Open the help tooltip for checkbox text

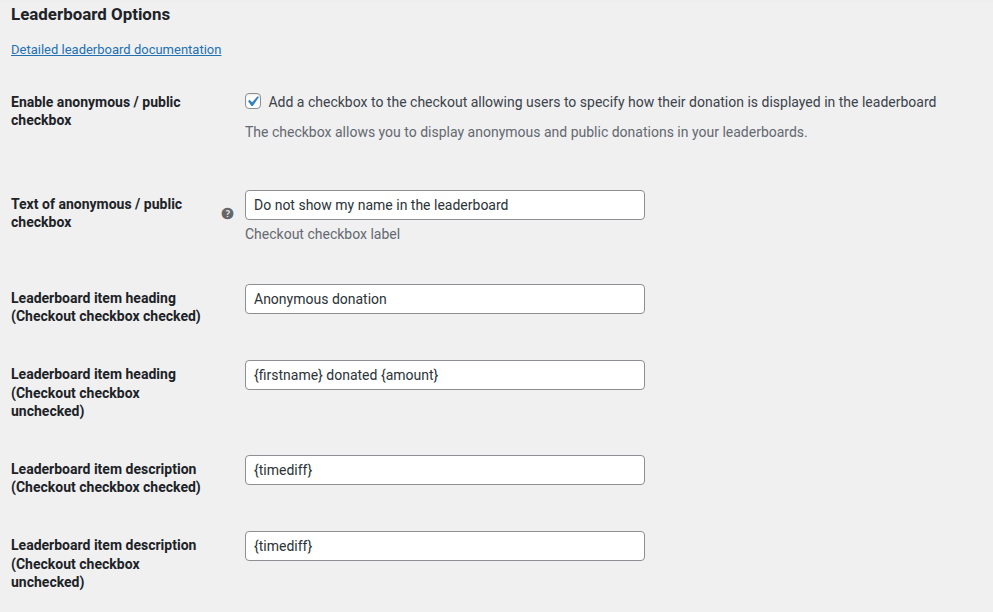[227, 213]
